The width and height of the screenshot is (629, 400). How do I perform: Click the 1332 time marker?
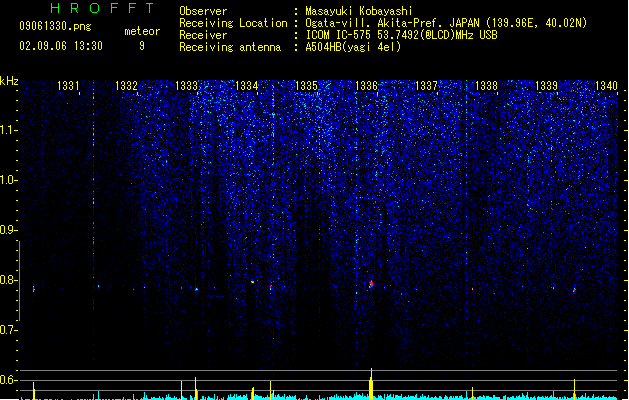(x=126, y=86)
